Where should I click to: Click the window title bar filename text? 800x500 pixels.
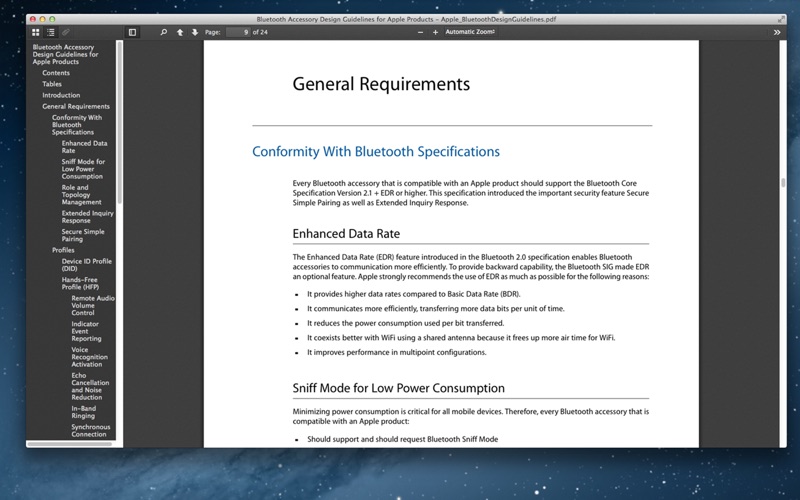tap(406, 19)
